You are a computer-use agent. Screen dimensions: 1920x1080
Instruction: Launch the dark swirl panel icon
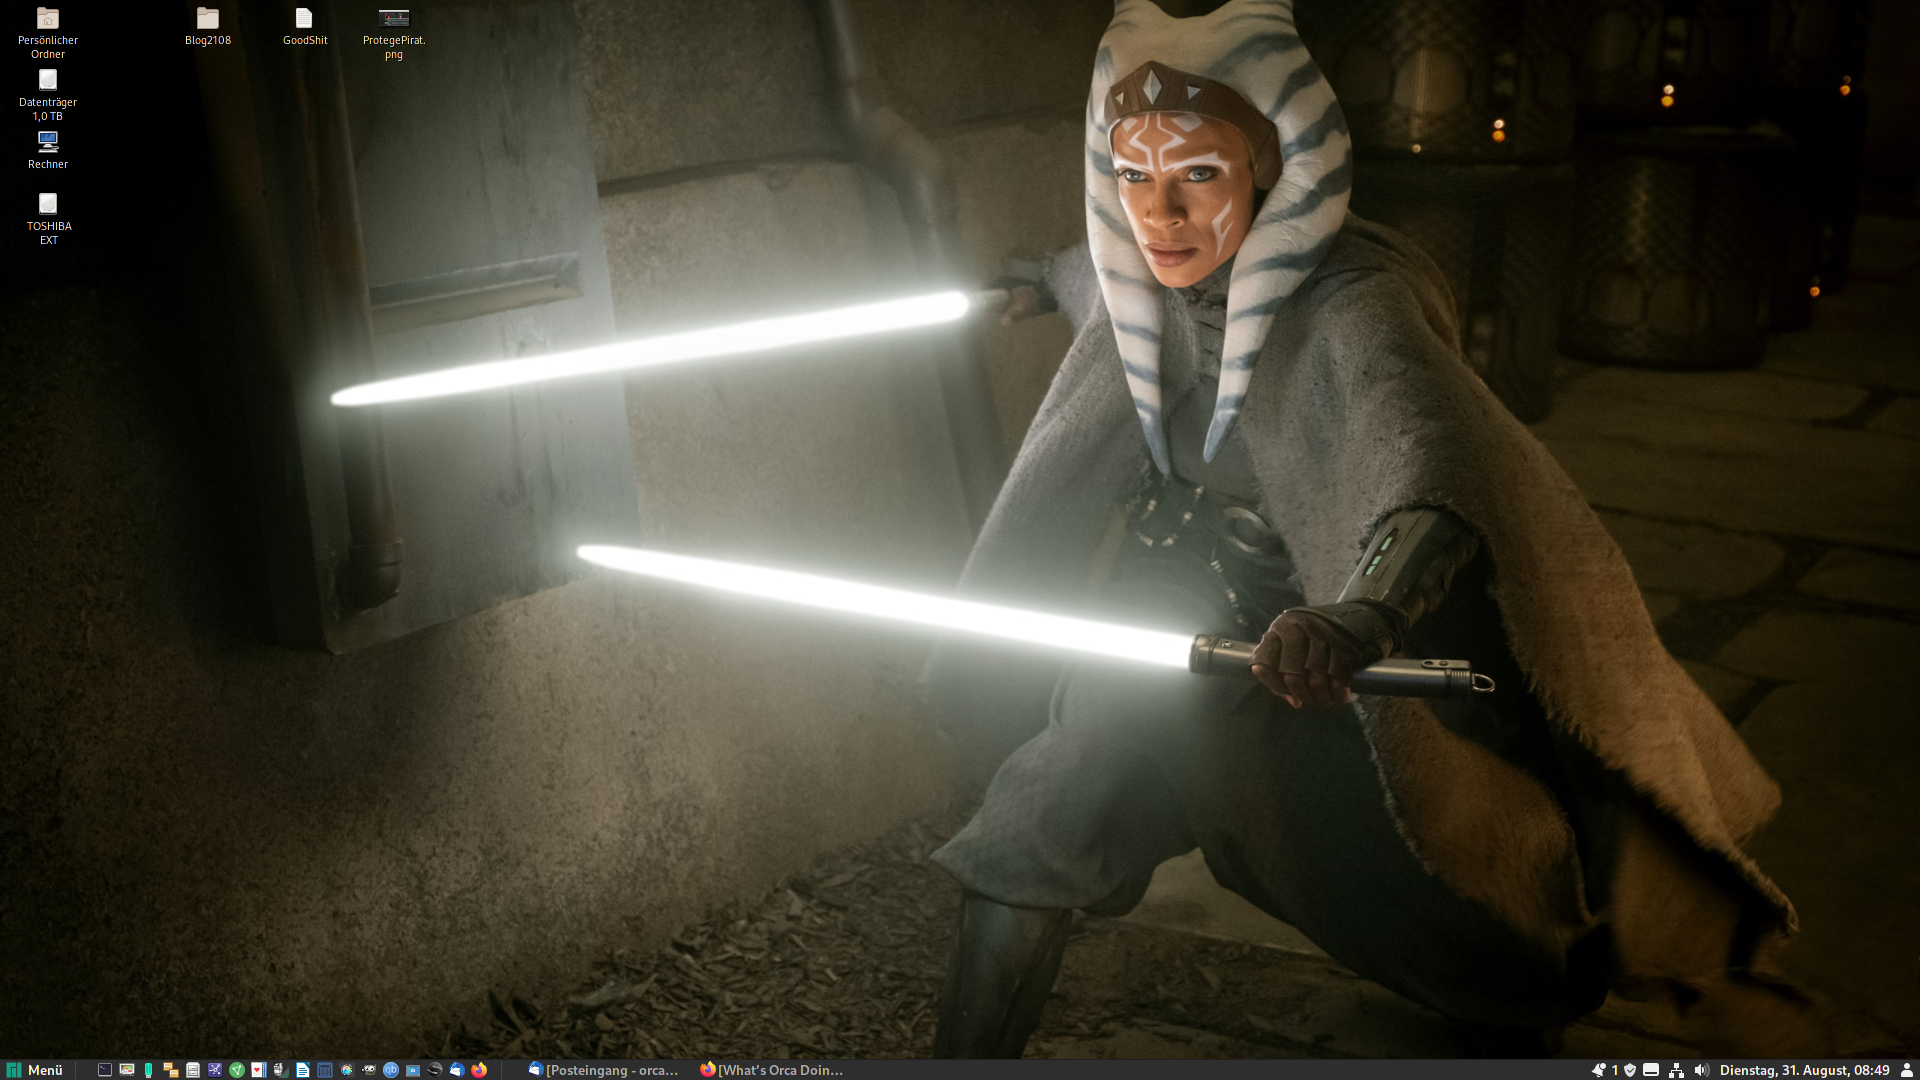coord(435,1070)
